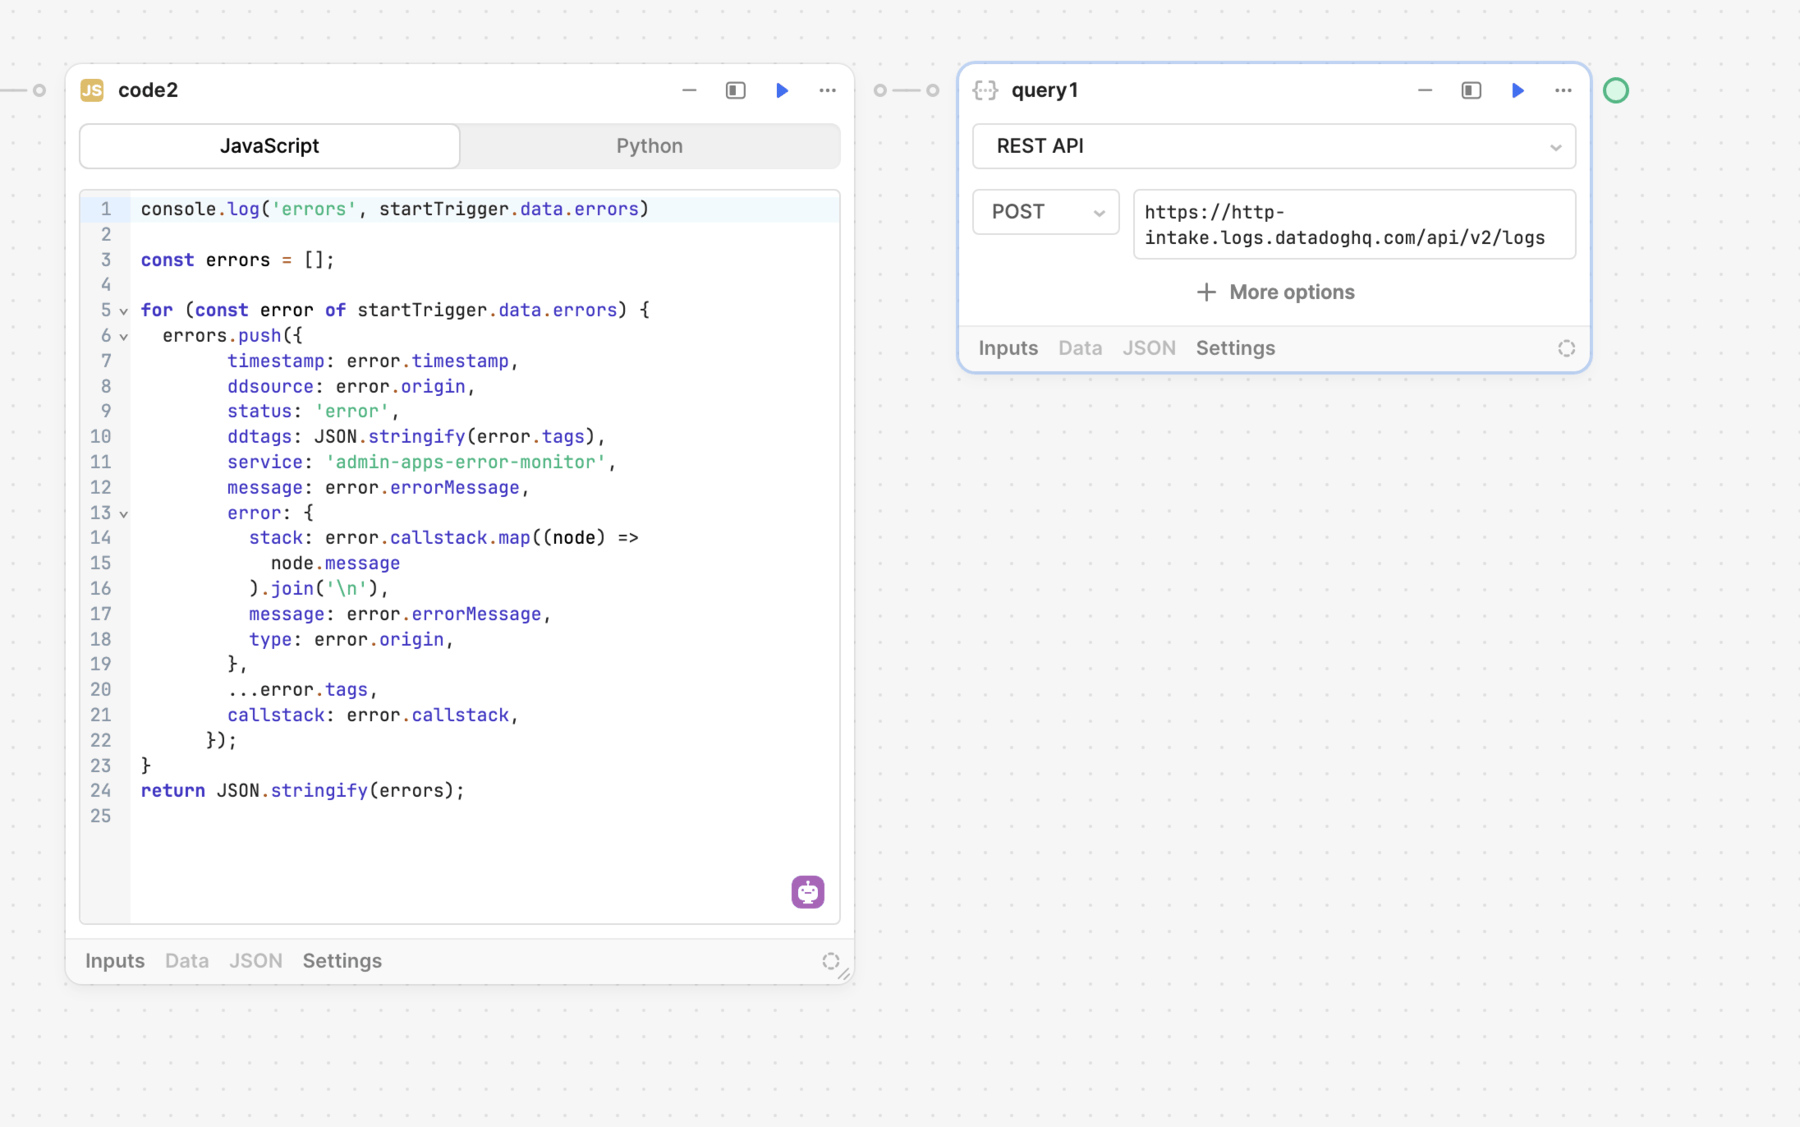Open the AI assistant in code editor
The image size is (1800, 1127).
[807, 891]
